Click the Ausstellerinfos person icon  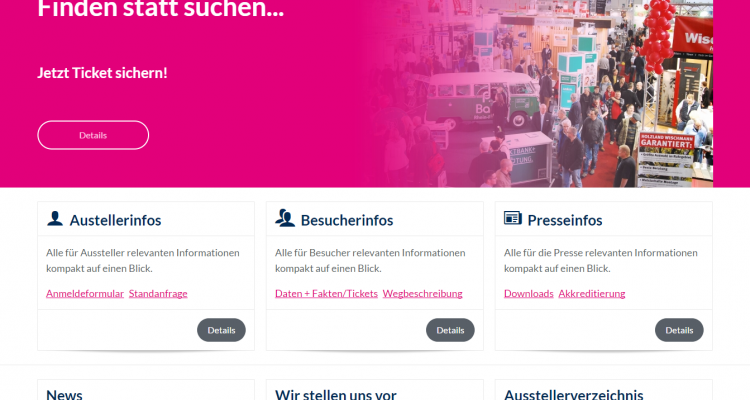coord(55,218)
